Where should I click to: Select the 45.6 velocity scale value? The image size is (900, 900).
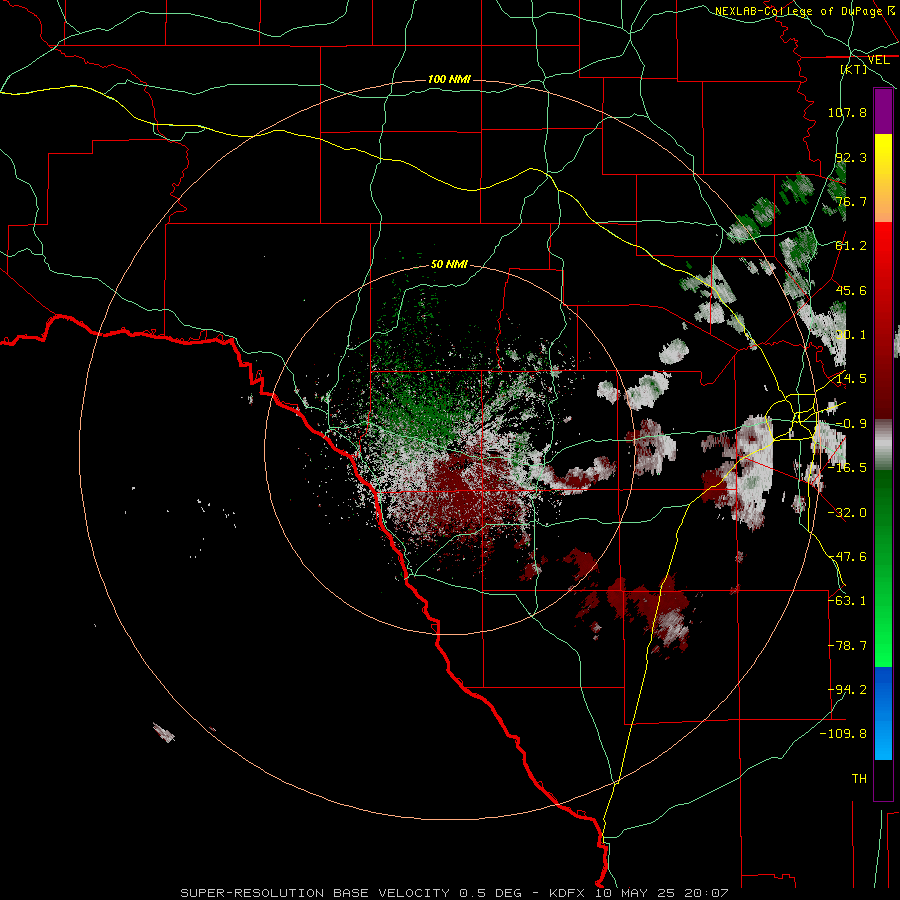tap(851, 290)
